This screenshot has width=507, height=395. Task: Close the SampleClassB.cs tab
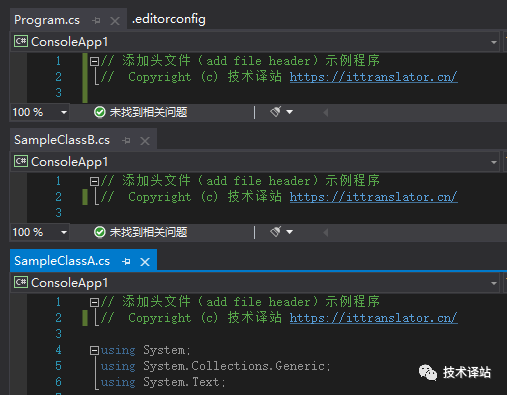(x=145, y=141)
